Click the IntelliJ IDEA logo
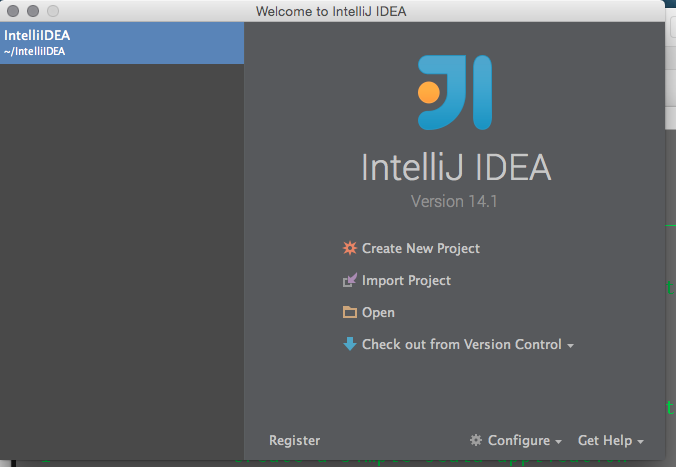 click(455, 92)
